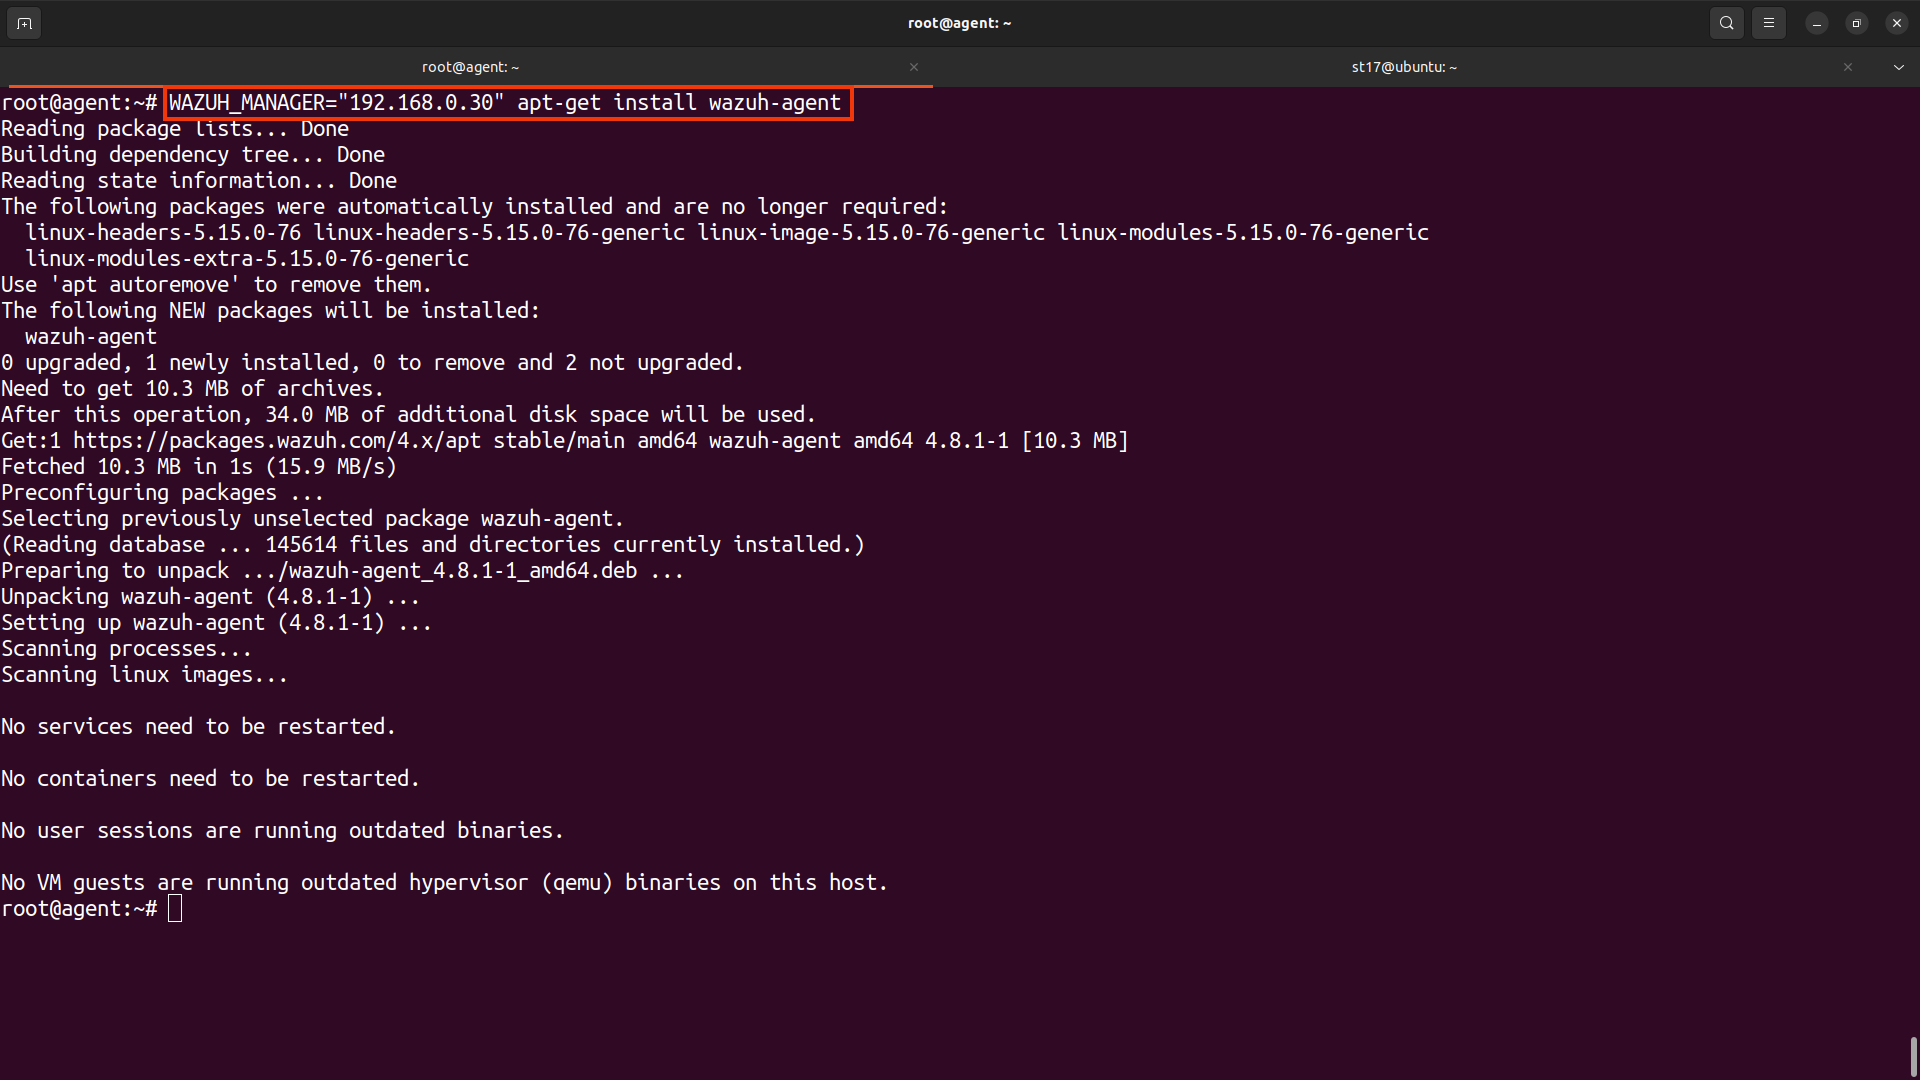This screenshot has height=1080, width=1920.
Task: Click 'Fetched 10.3 MB in 1s' line
Action: pos(199,467)
